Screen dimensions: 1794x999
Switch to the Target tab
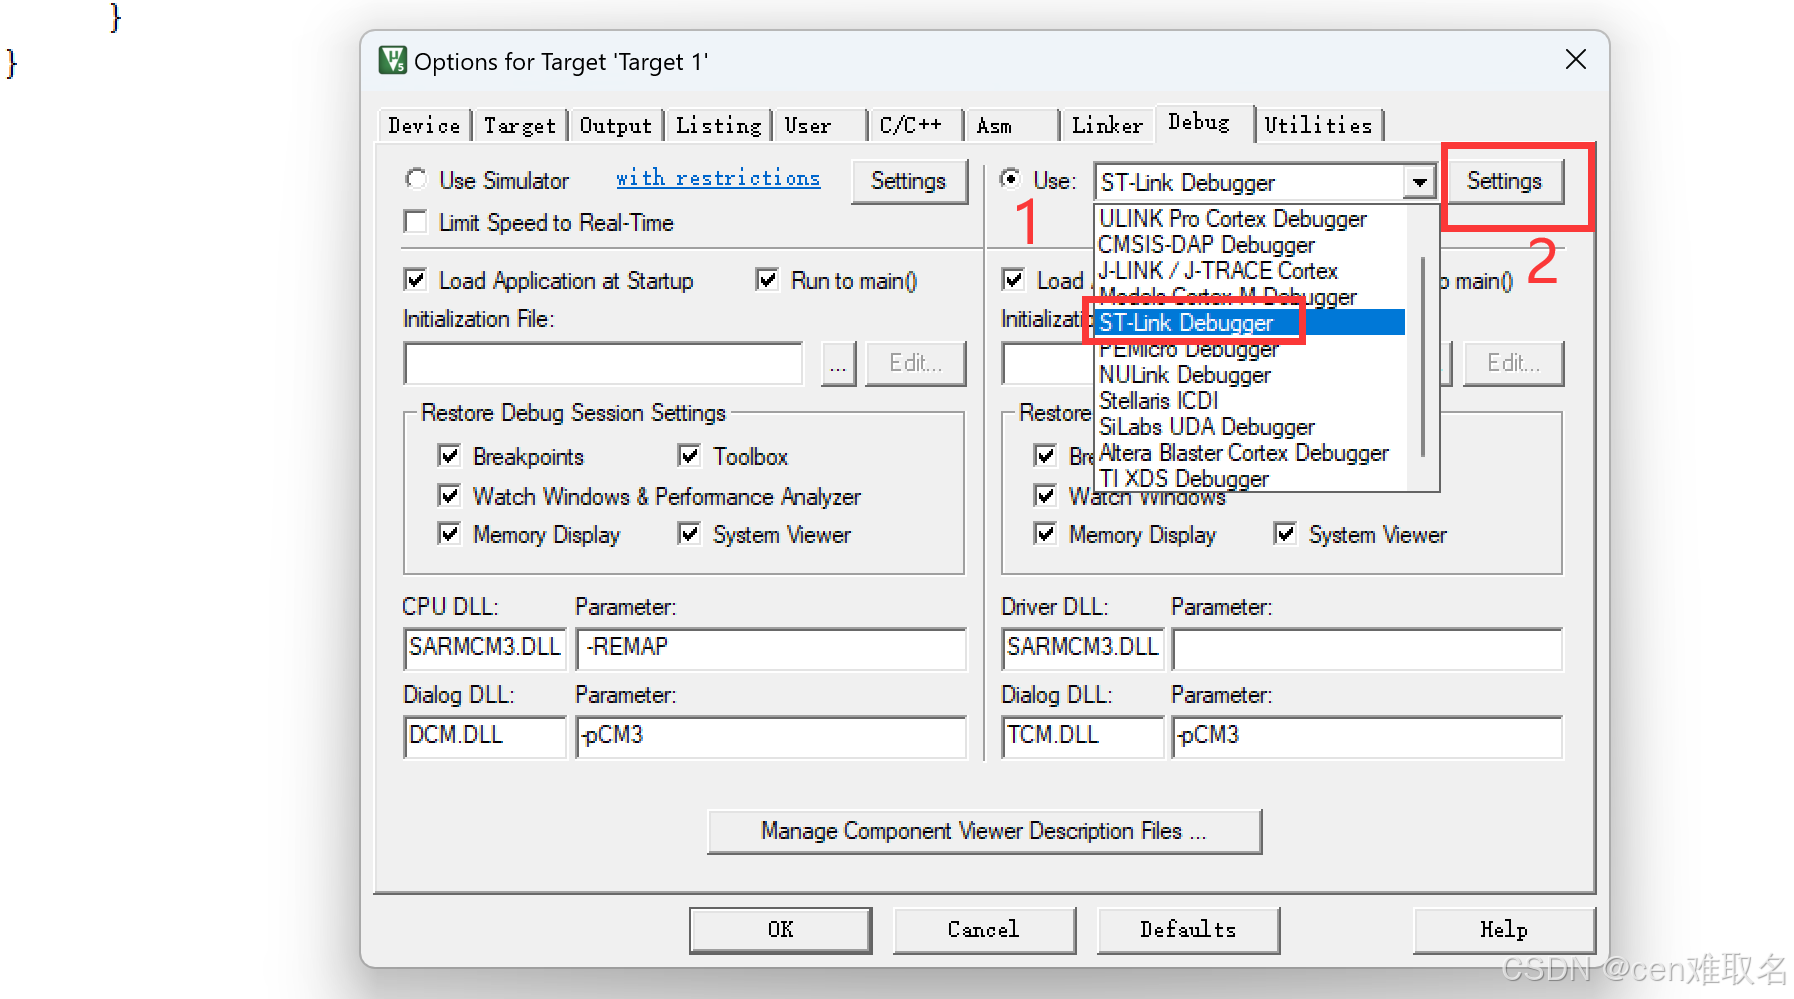519,126
